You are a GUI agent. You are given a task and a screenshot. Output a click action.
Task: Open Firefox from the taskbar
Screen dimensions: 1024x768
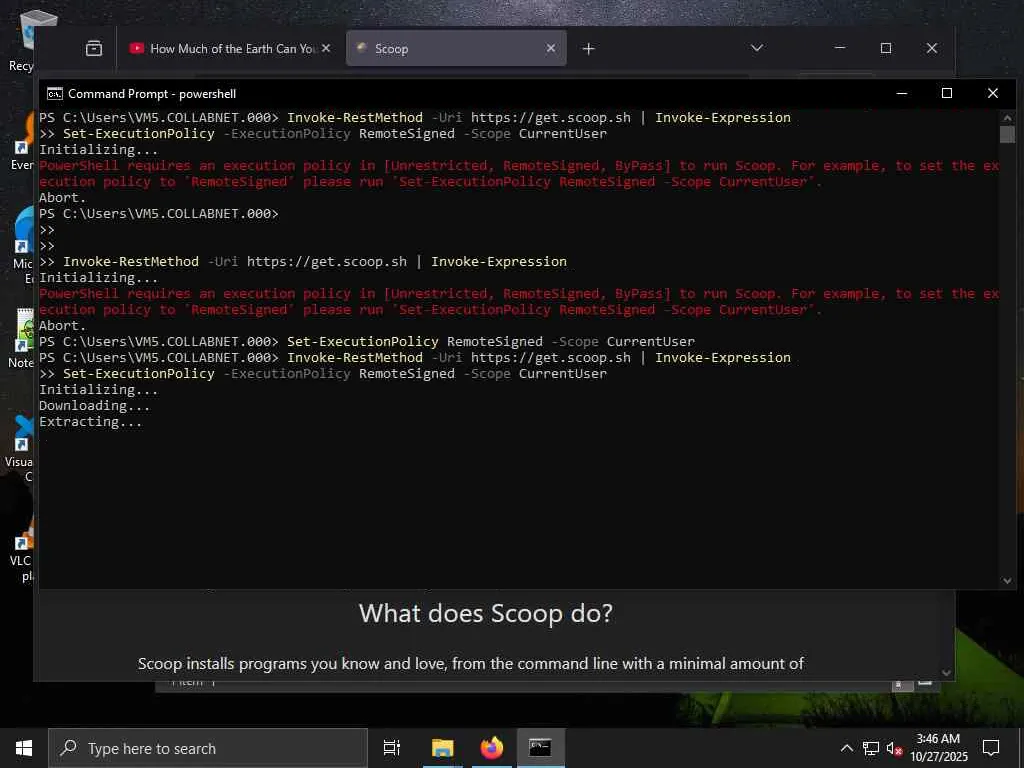[x=491, y=748]
